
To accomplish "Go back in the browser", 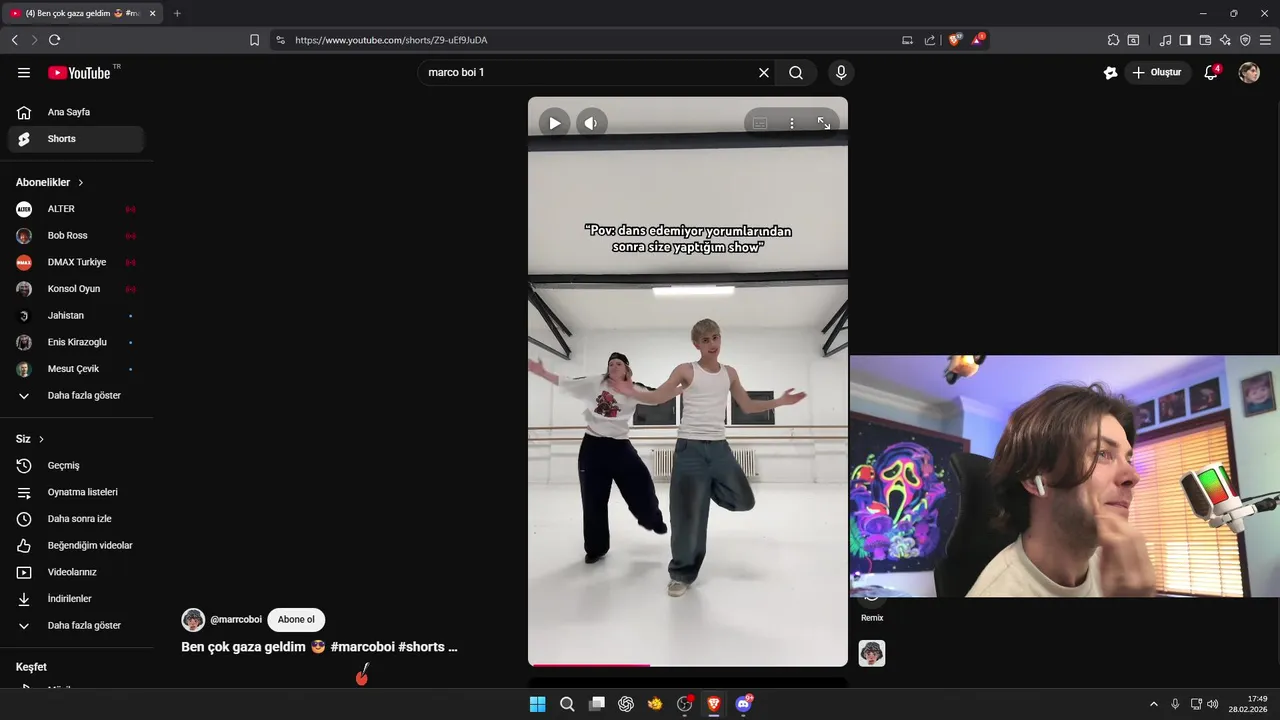I will click(14, 40).
